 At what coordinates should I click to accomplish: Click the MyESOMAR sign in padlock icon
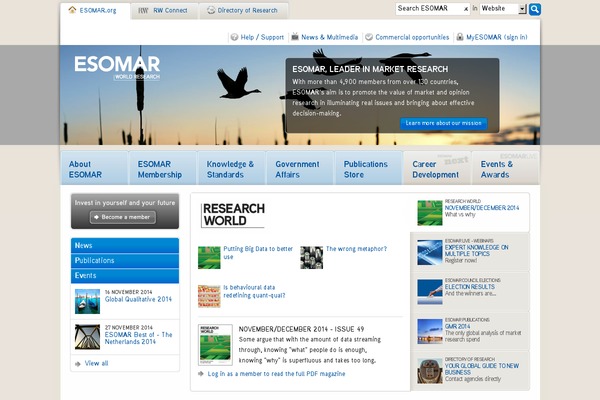pyautogui.click(x=460, y=37)
